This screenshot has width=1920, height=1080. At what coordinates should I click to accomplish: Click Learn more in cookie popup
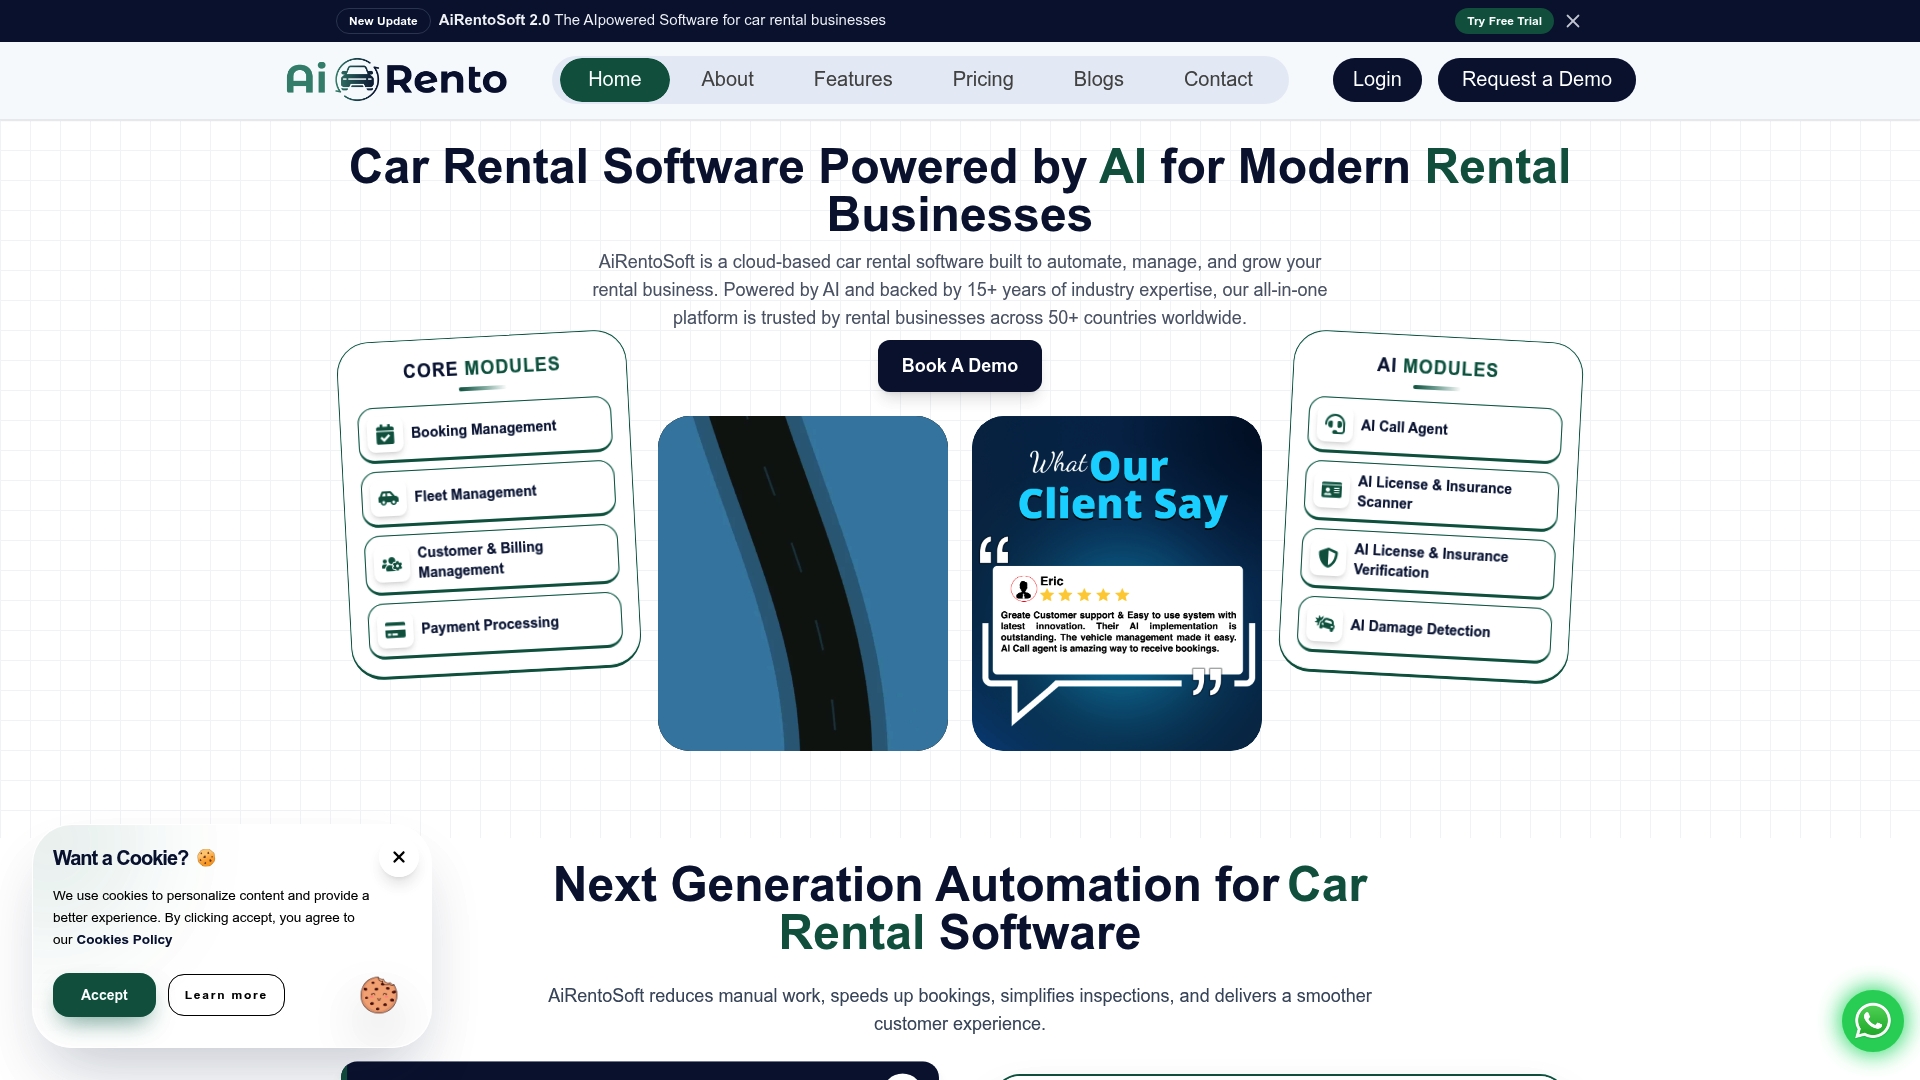226,995
